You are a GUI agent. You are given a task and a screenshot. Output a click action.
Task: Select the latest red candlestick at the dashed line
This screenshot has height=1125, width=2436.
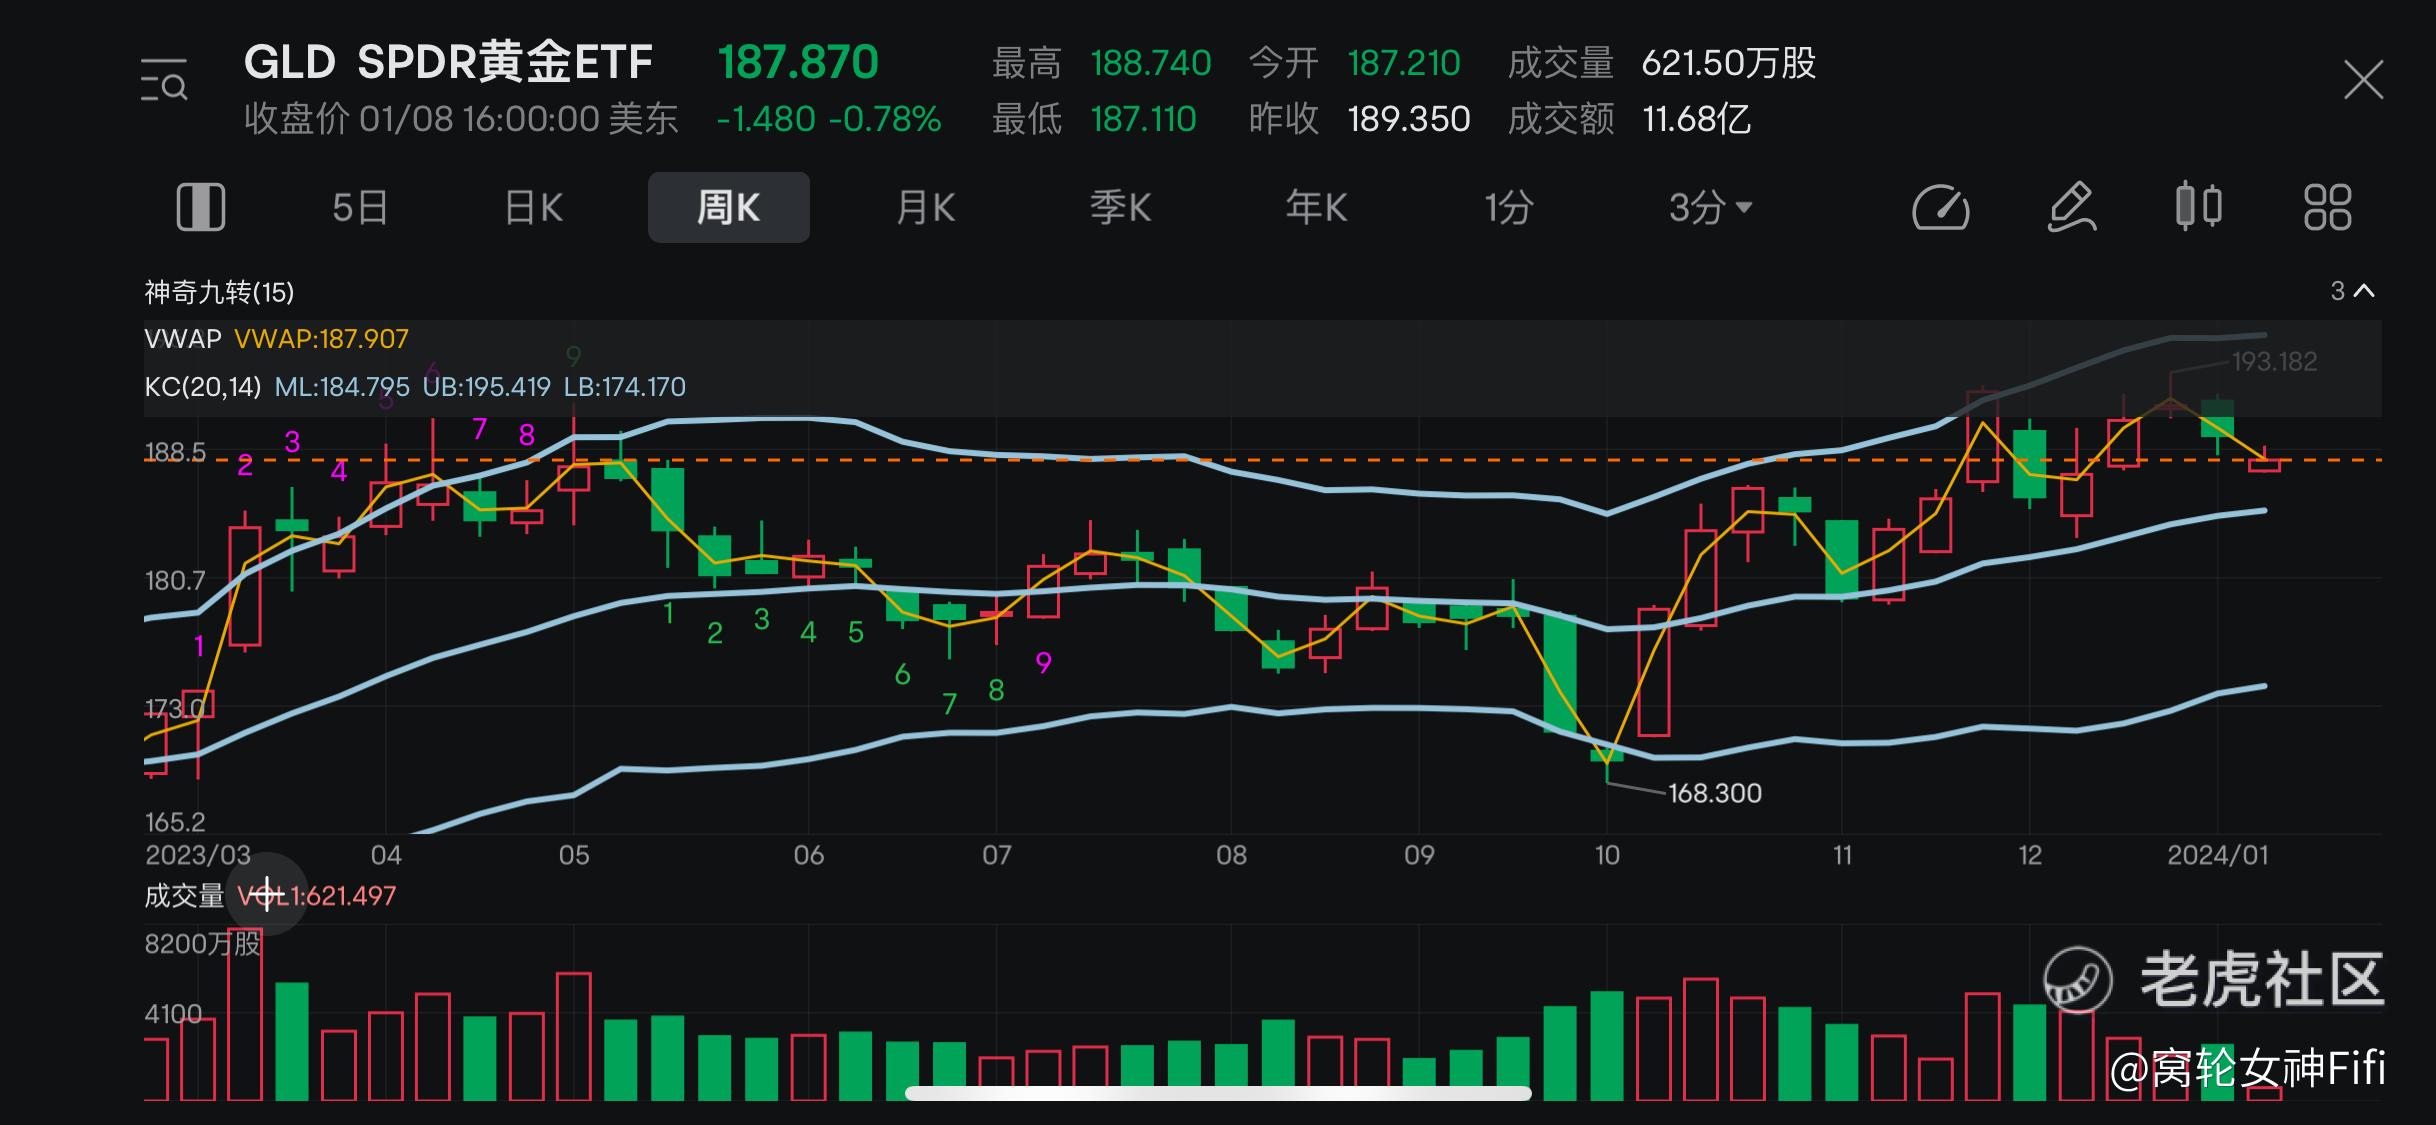(x=2264, y=464)
